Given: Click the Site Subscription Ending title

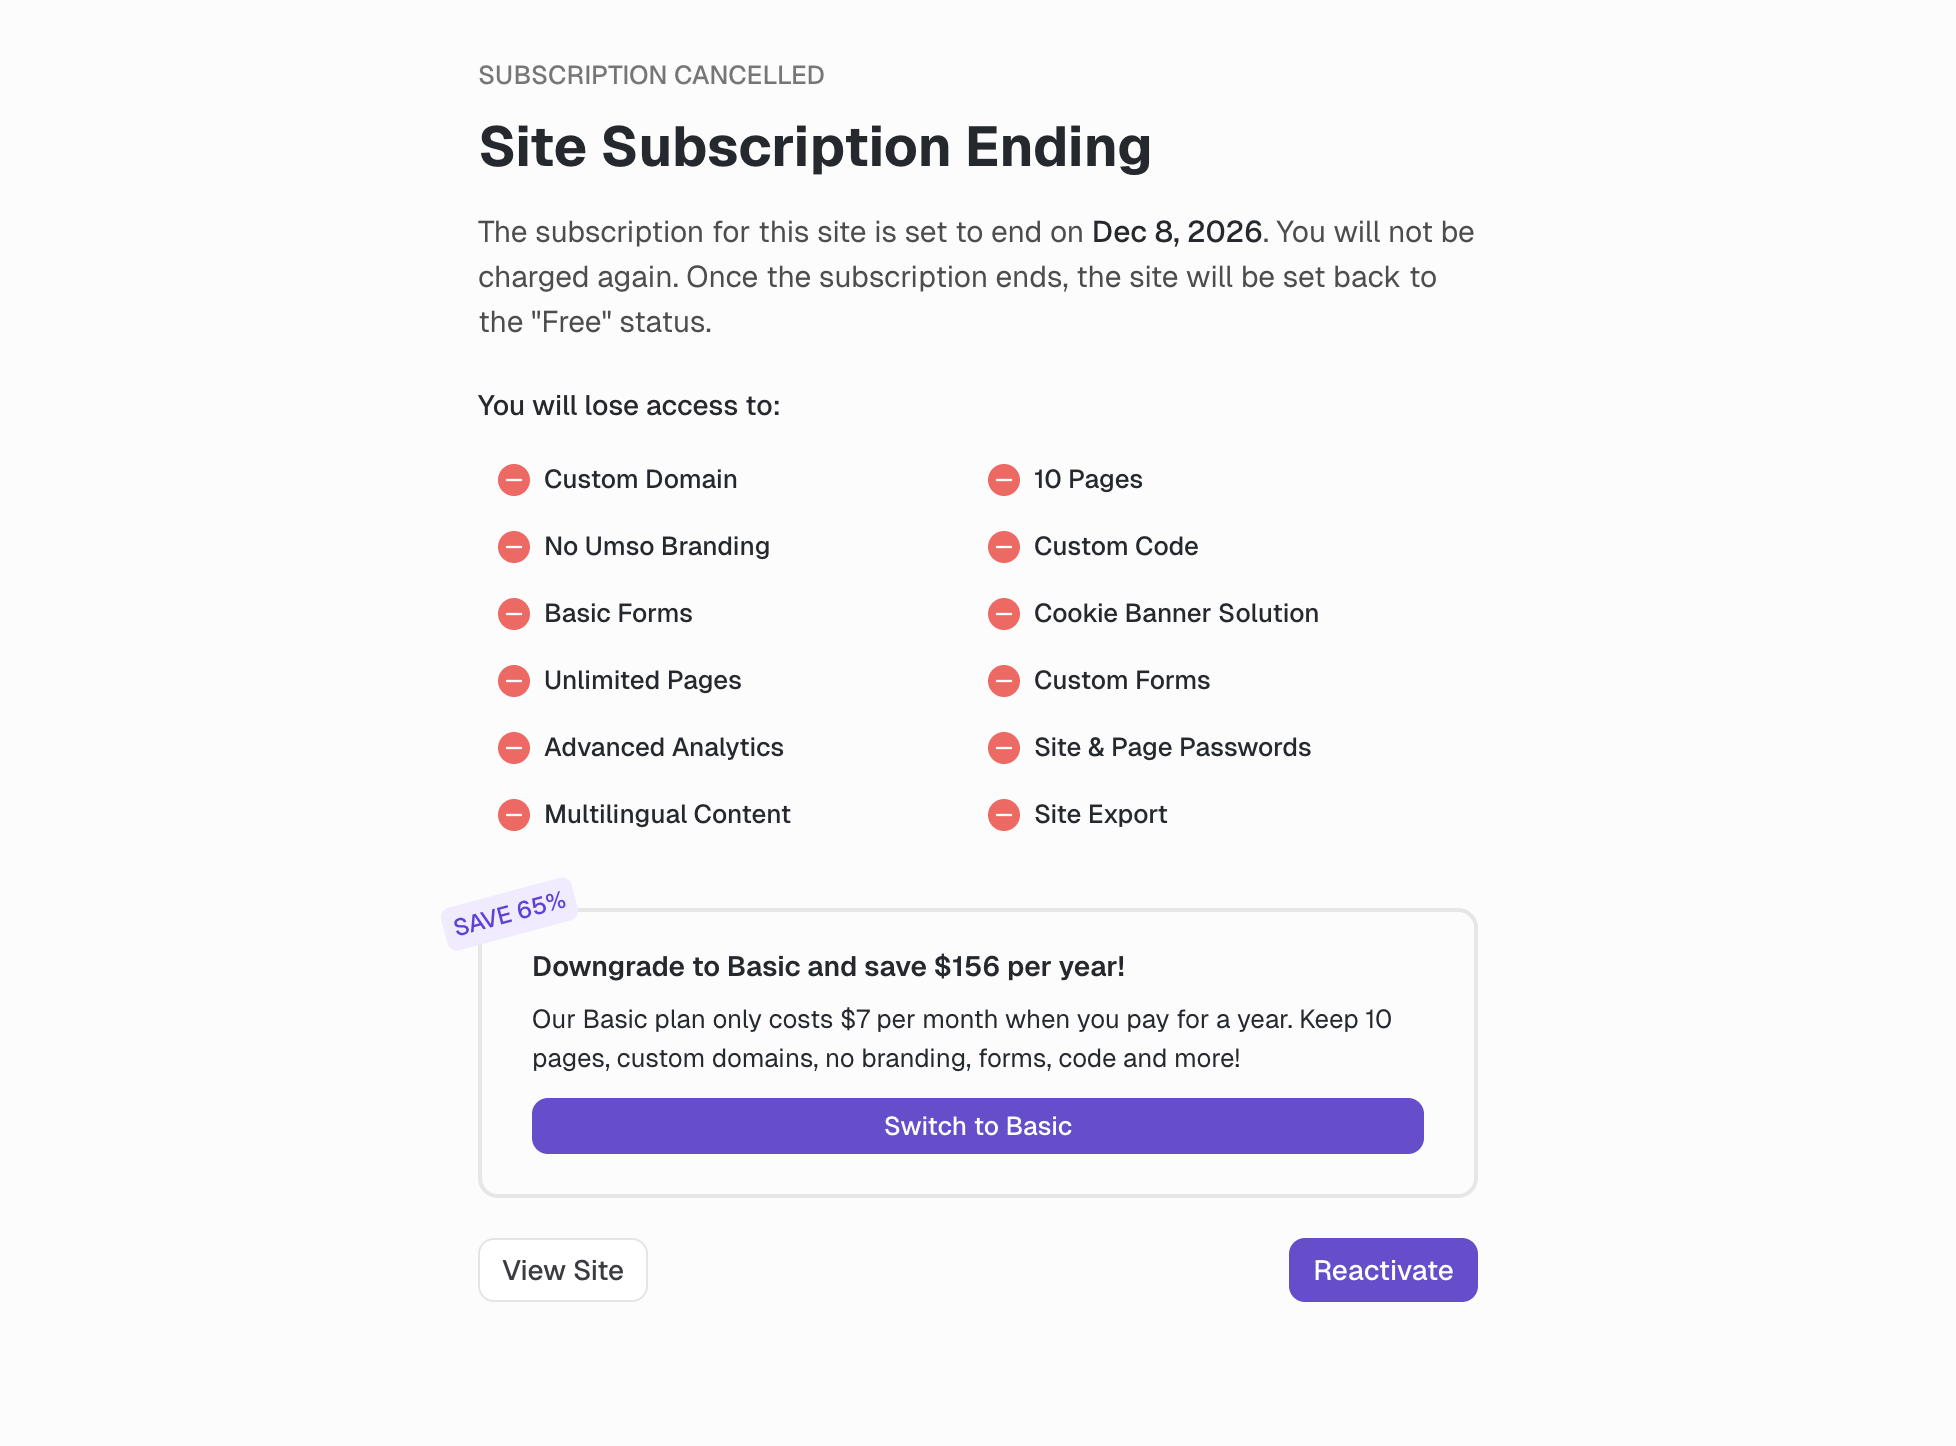Looking at the screenshot, I should pos(815,147).
